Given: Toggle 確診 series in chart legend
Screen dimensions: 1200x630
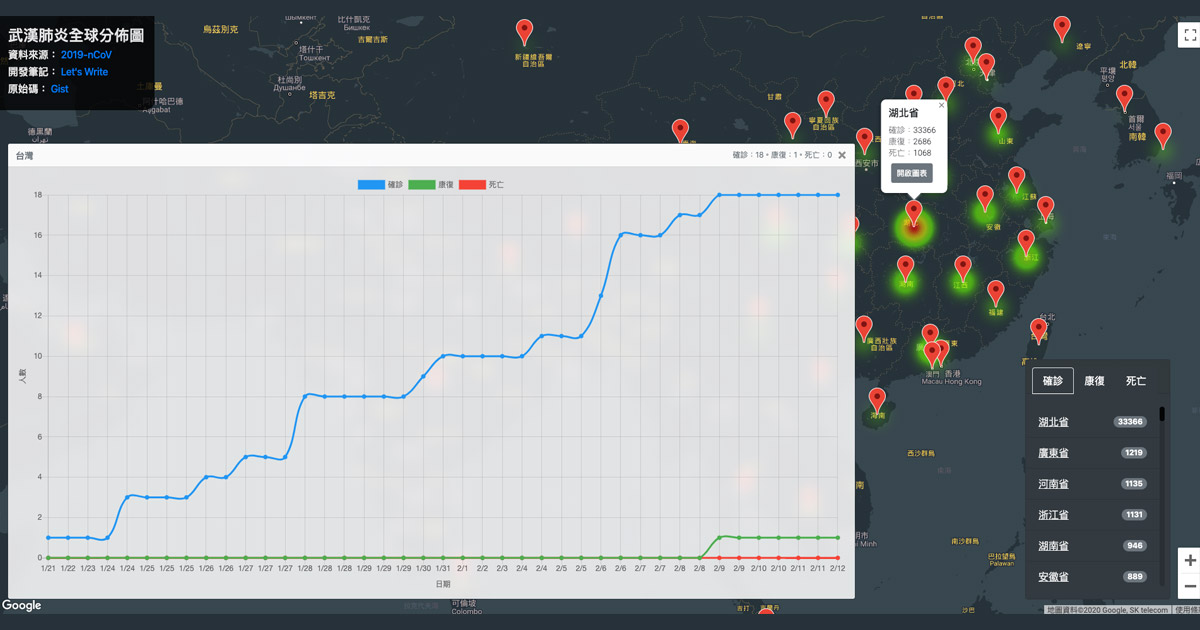Looking at the screenshot, I should pos(380,185).
